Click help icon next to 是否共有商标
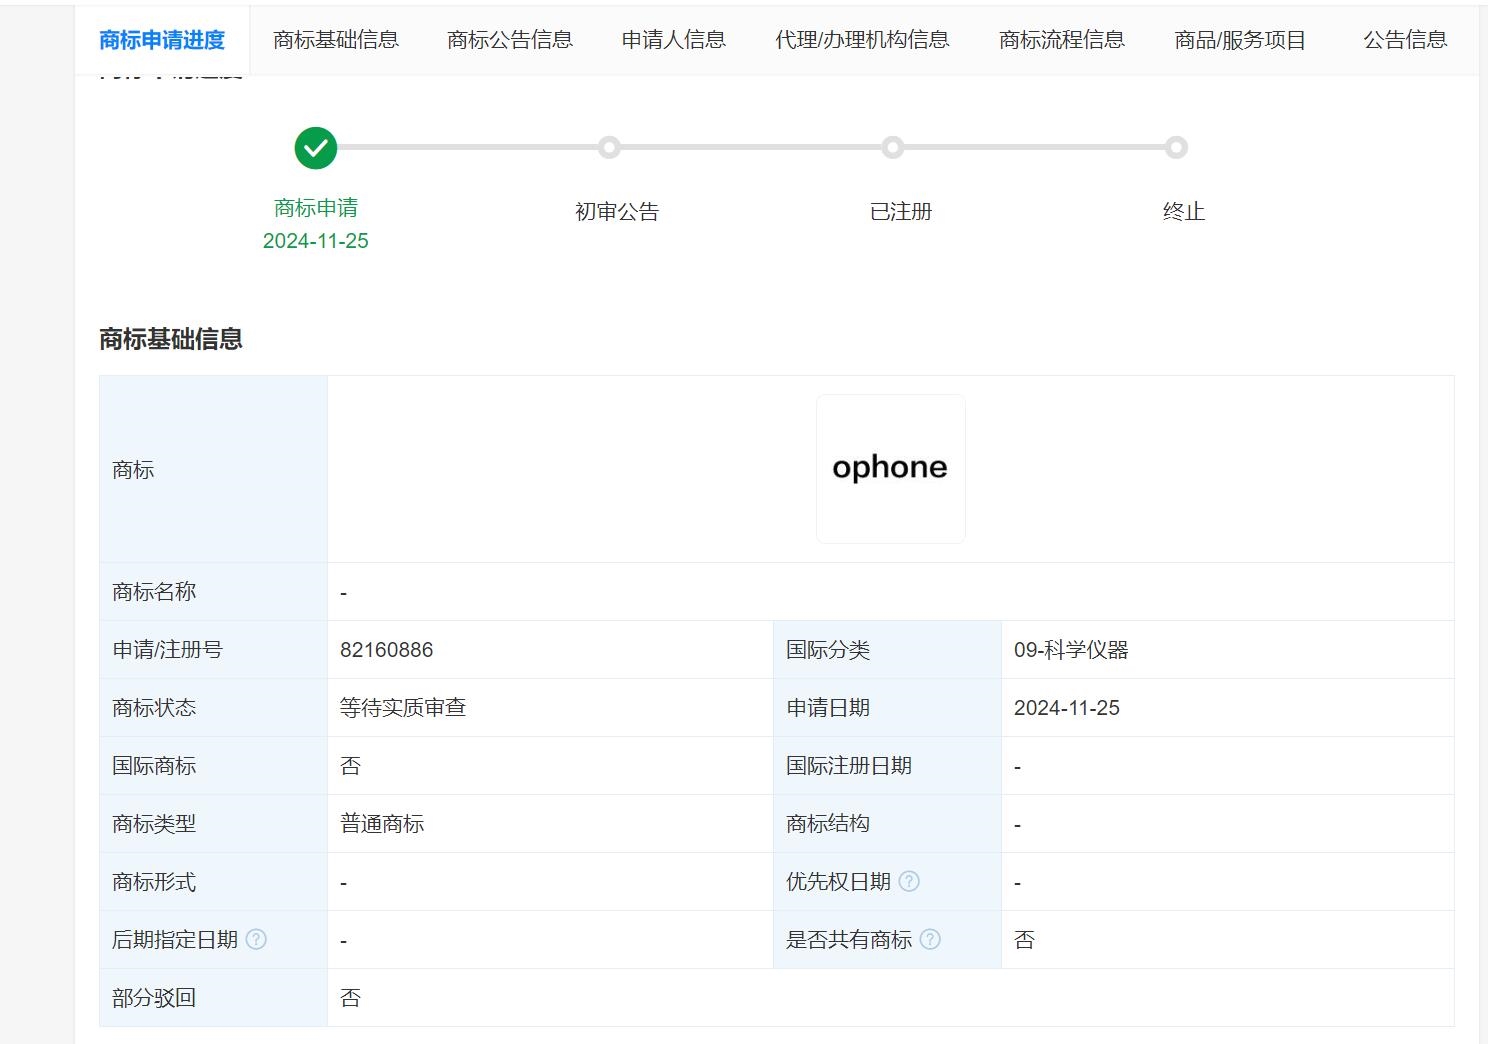Viewport: 1488px width, 1044px height. point(930,939)
